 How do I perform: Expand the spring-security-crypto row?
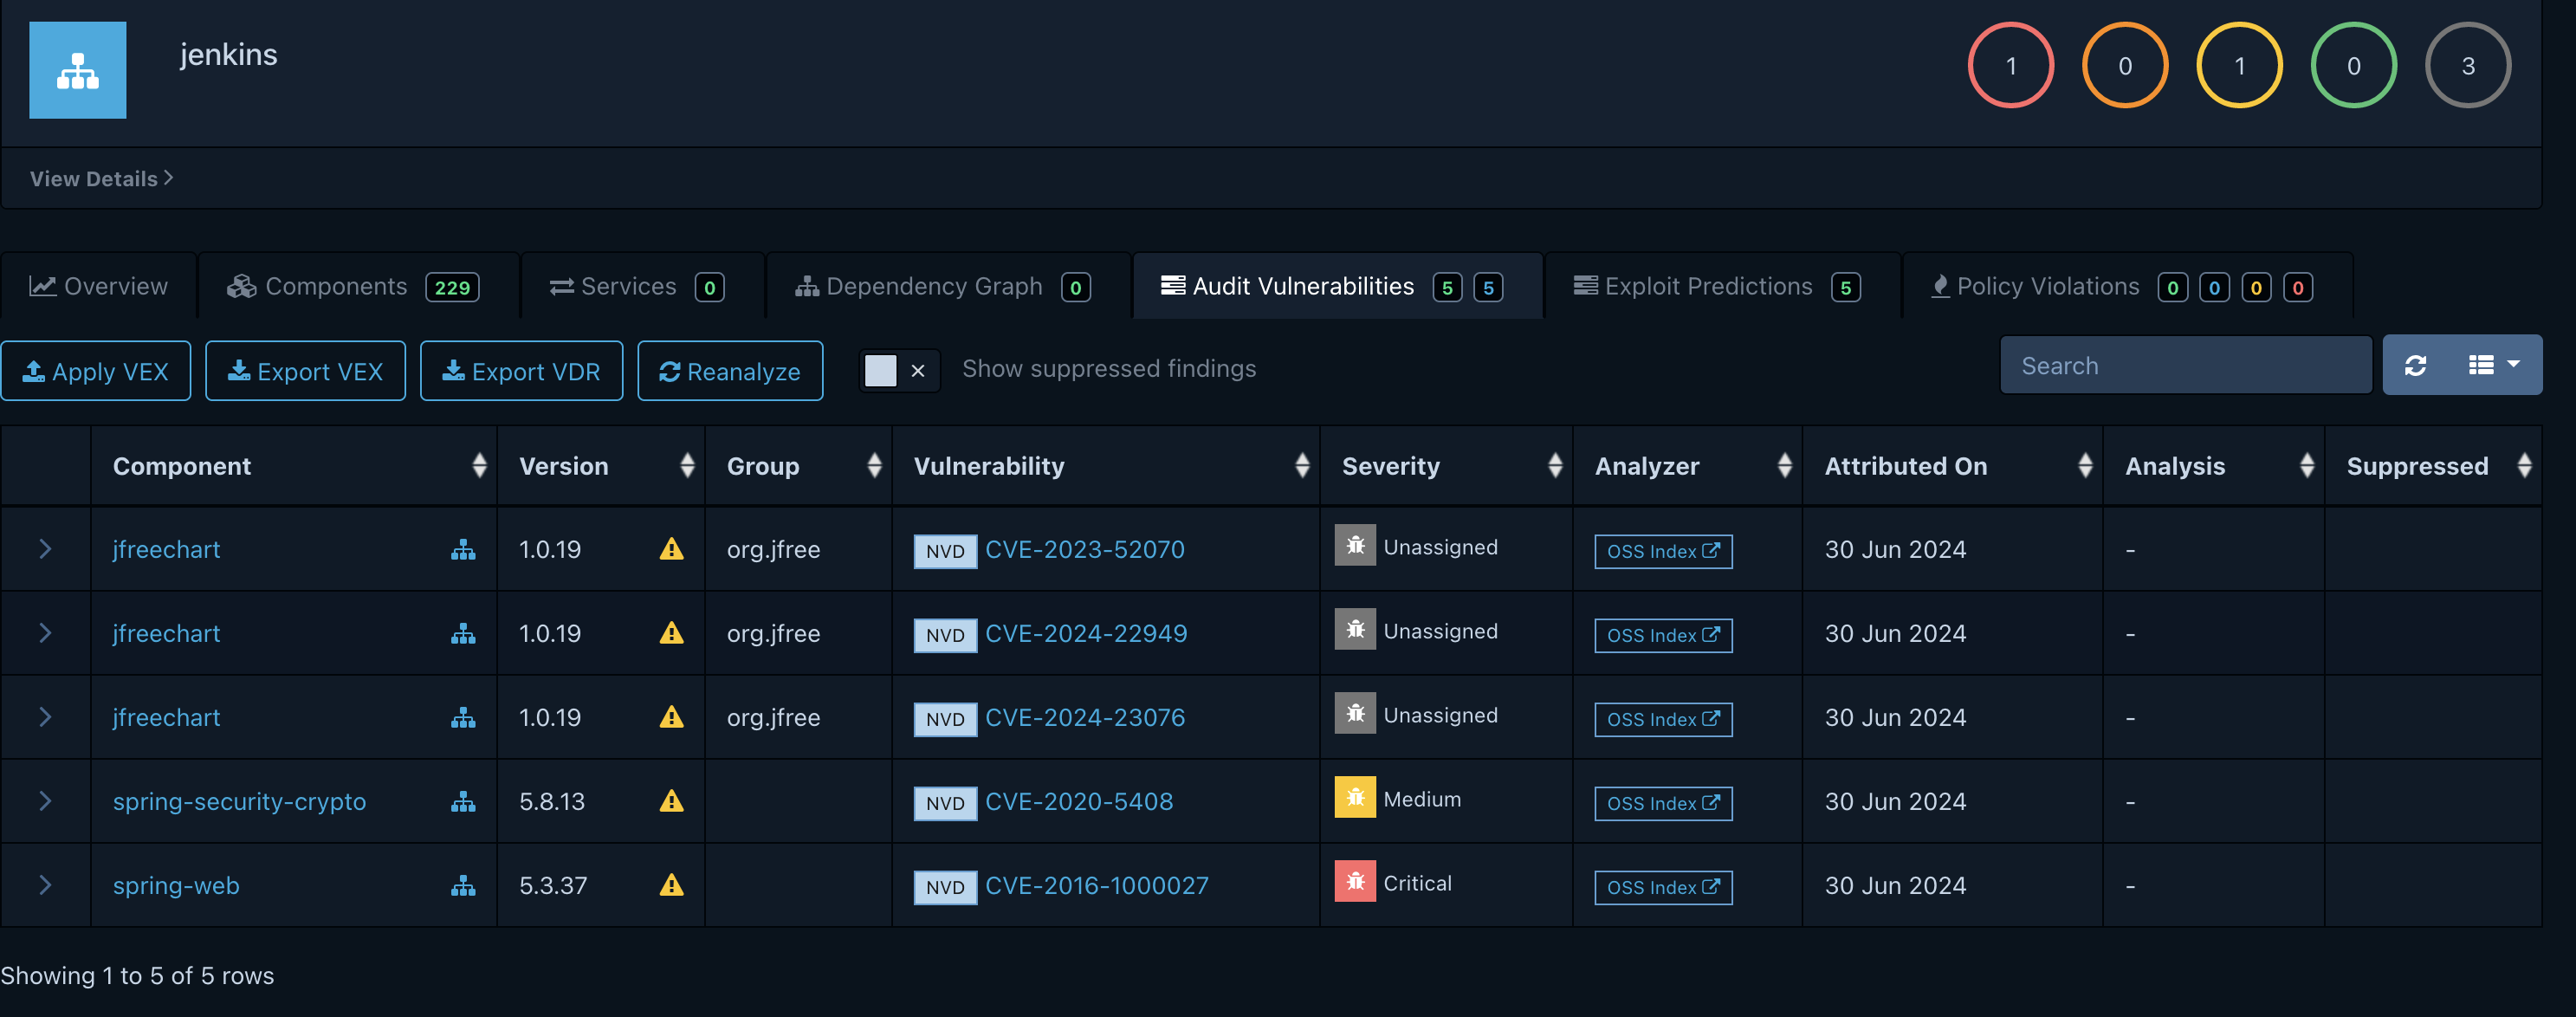[45, 801]
